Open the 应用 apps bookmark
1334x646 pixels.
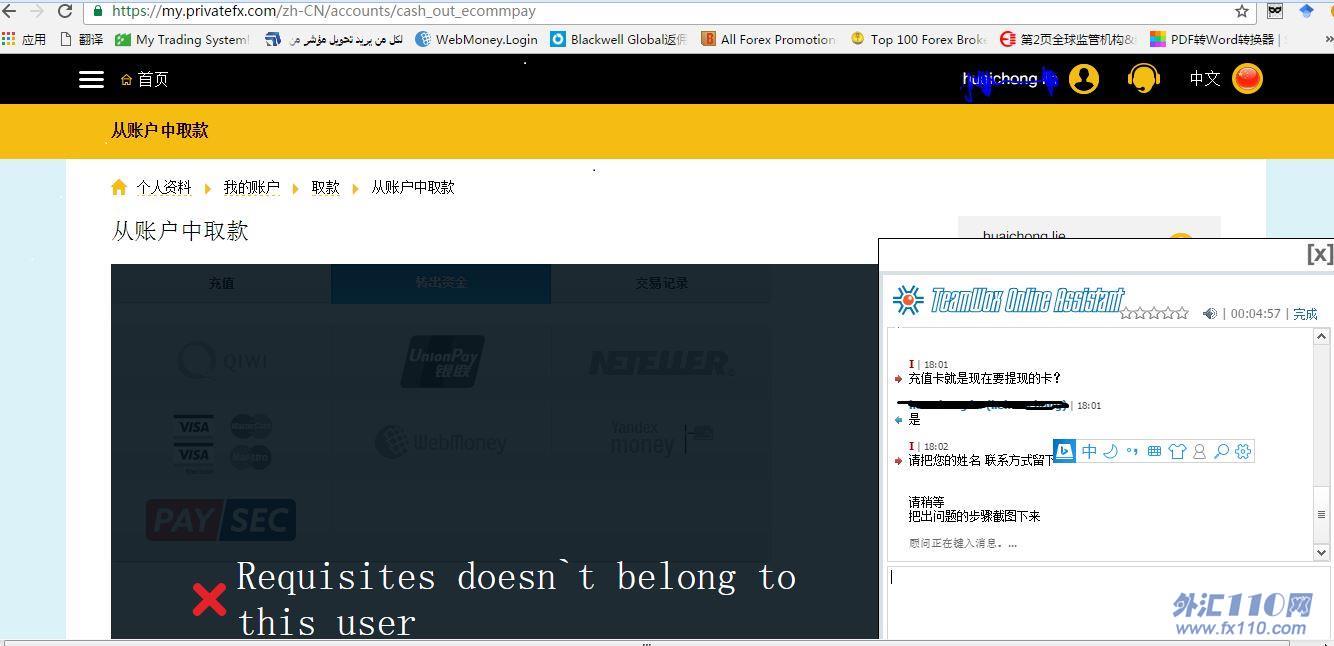coord(24,39)
